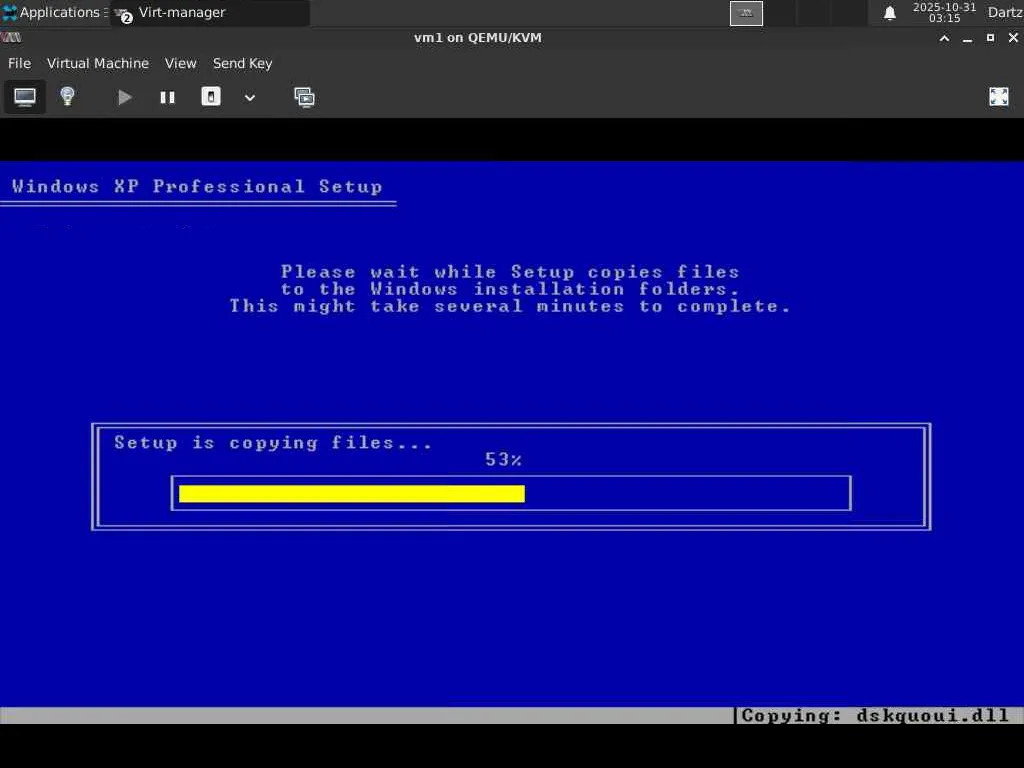
Task: Click the 53% progress text
Action: pyautogui.click(x=503, y=460)
